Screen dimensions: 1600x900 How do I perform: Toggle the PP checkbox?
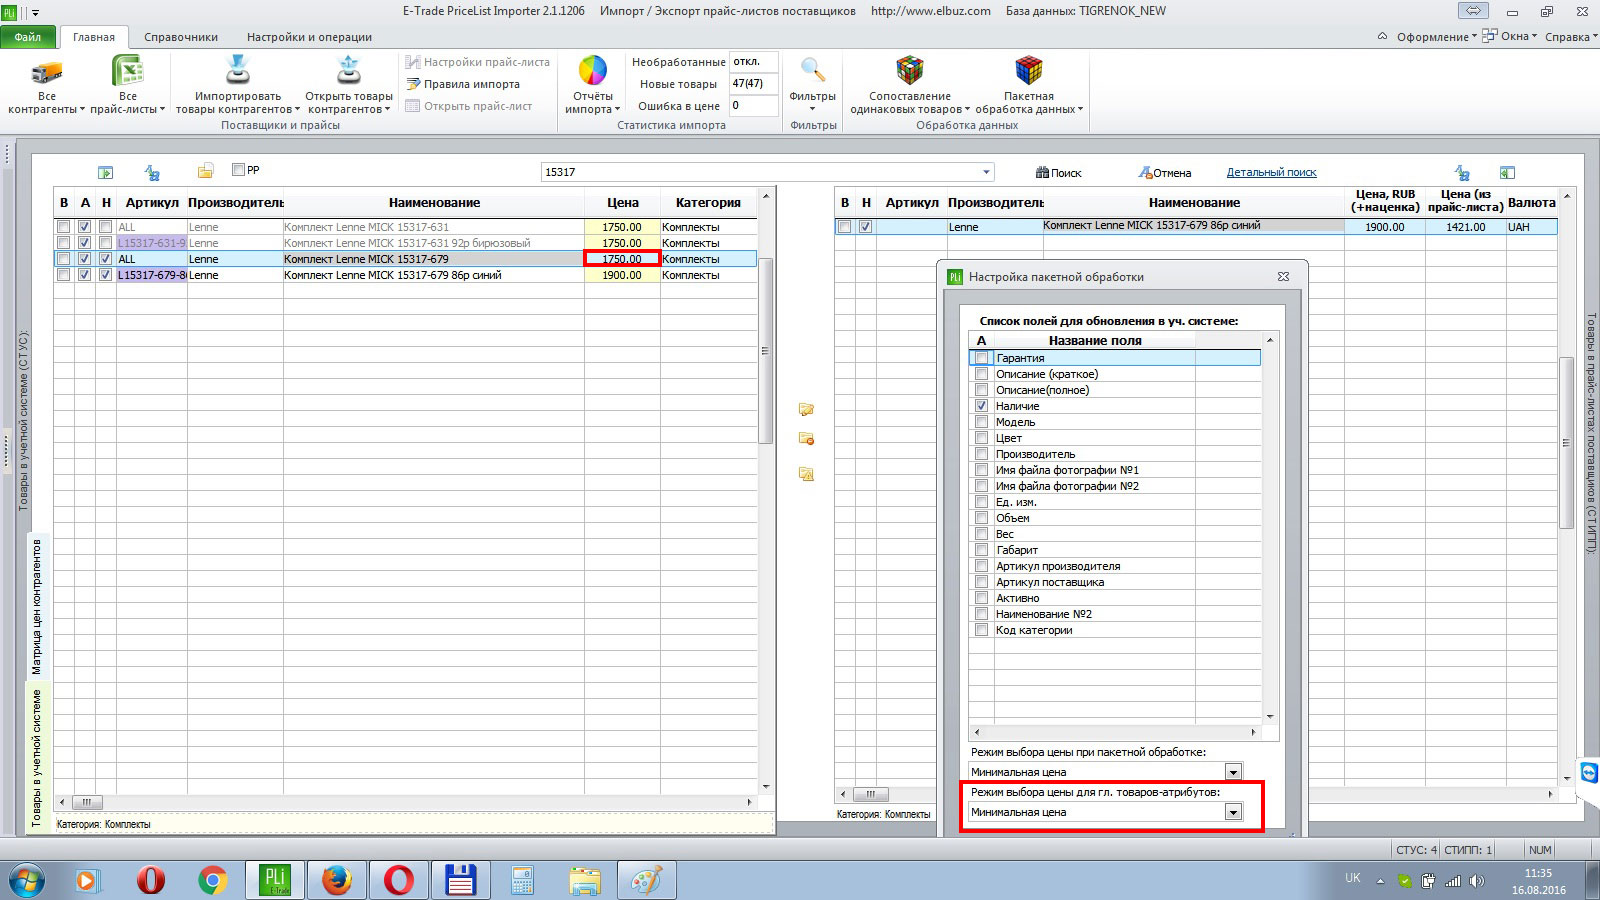click(x=238, y=170)
